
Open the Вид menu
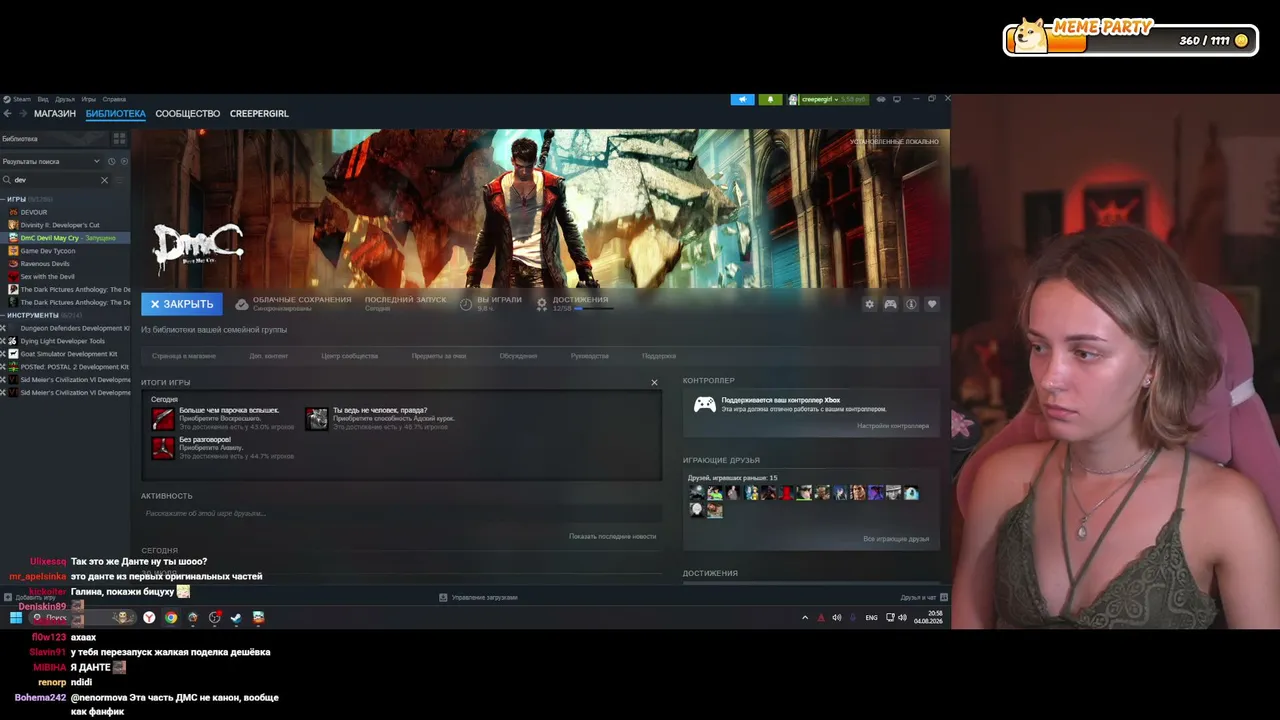click(43, 99)
